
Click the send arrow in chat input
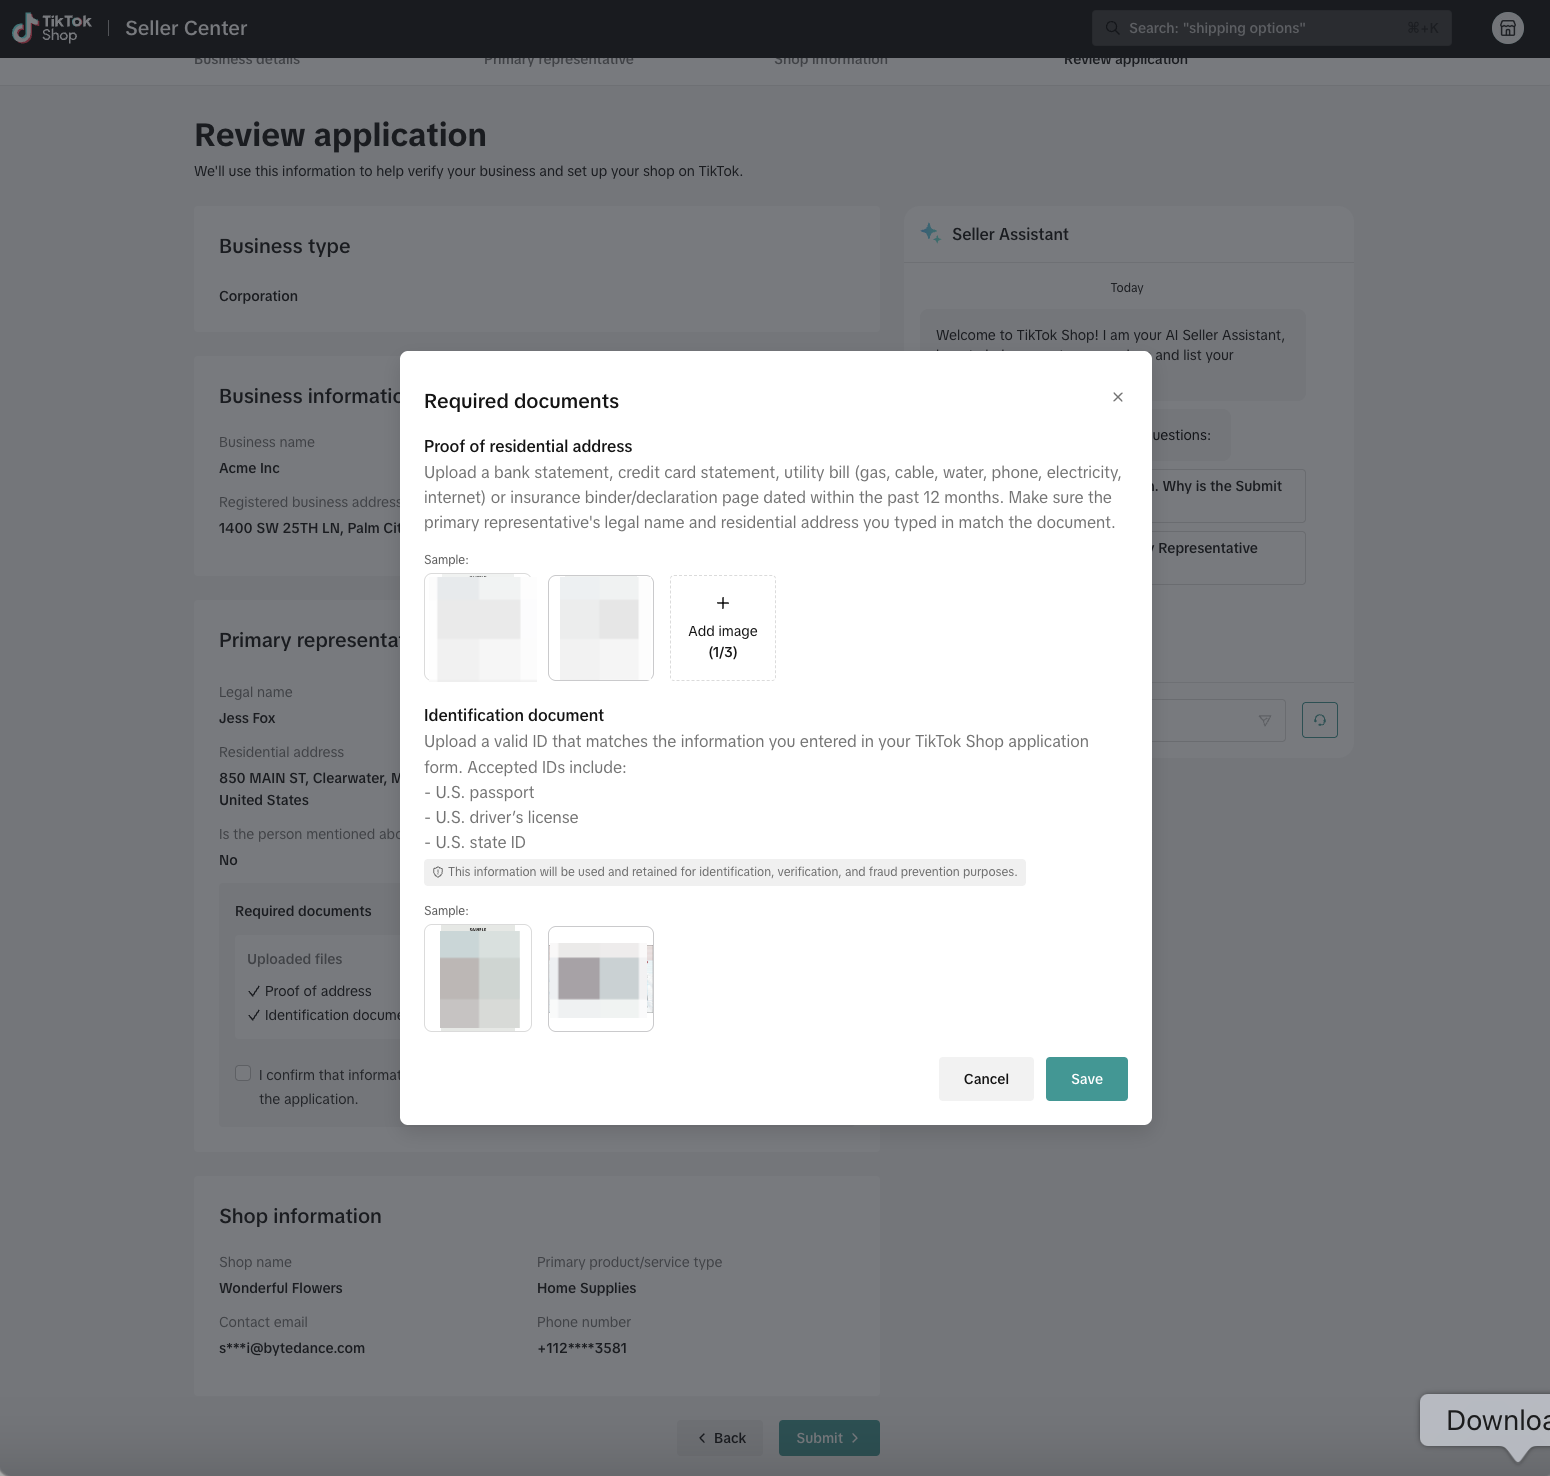coord(1264,720)
